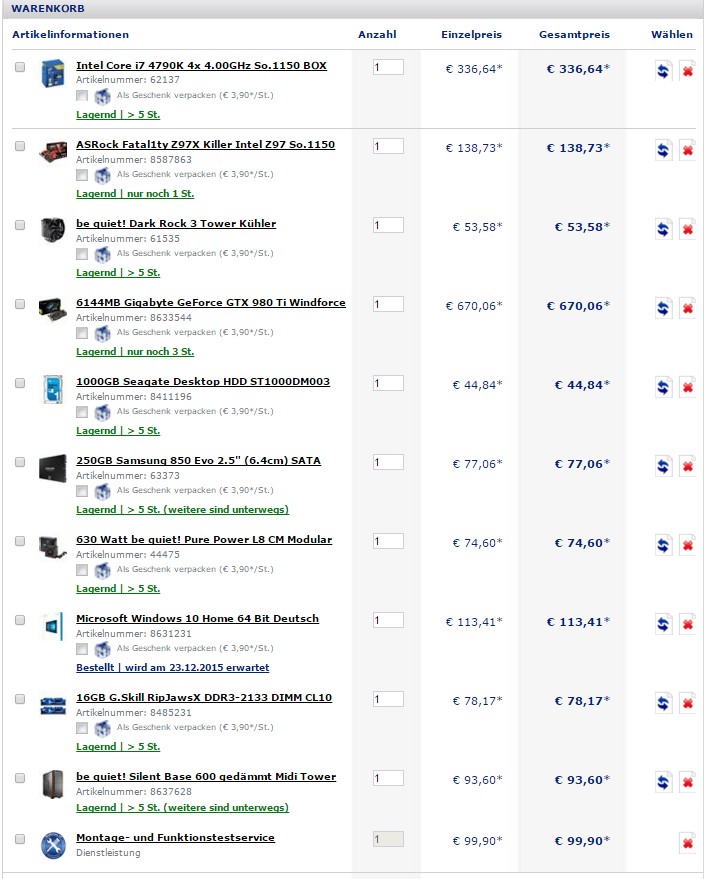Select the checkbox for Intel Core i7 4790K
Screen dimensions: 709x879
coord(20,67)
